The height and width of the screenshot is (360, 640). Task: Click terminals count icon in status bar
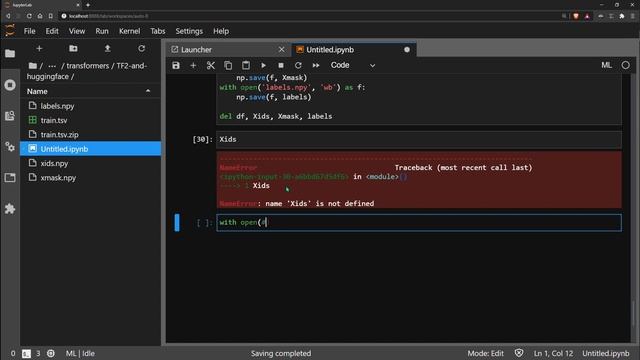tap(26, 353)
